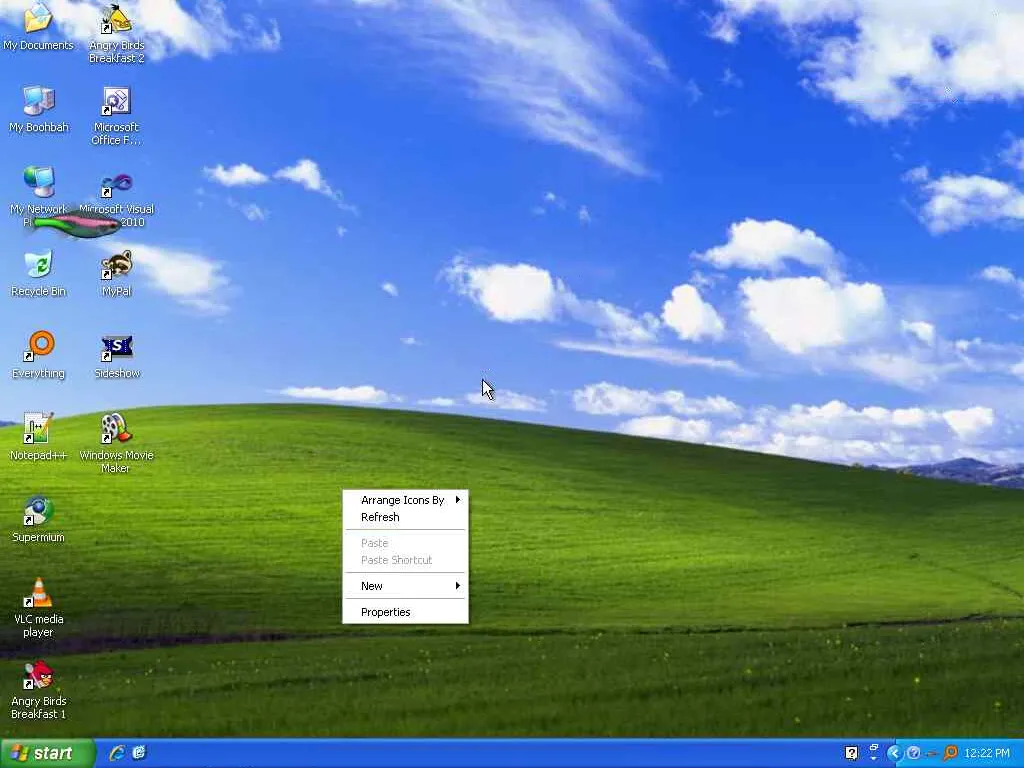The image size is (1024, 768).
Task: Select the MyPal browser shortcut
Action: coord(116,273)
